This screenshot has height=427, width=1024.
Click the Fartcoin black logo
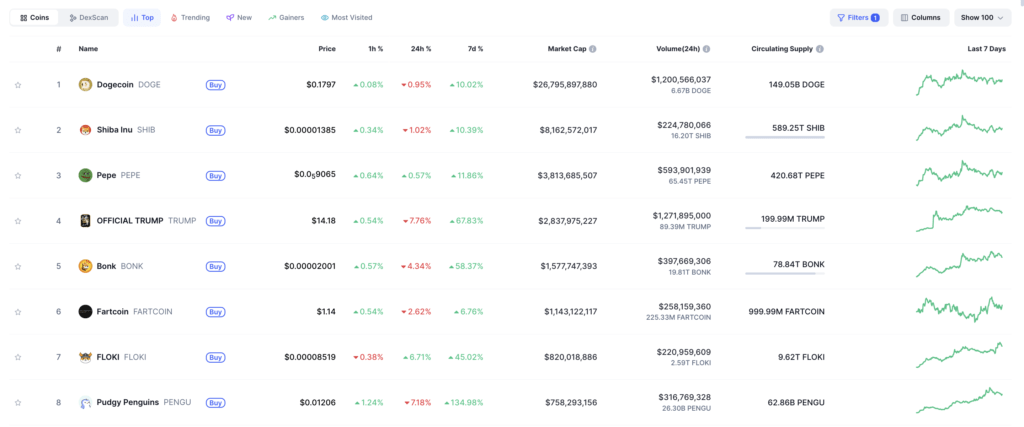click(x=85, y=311)
